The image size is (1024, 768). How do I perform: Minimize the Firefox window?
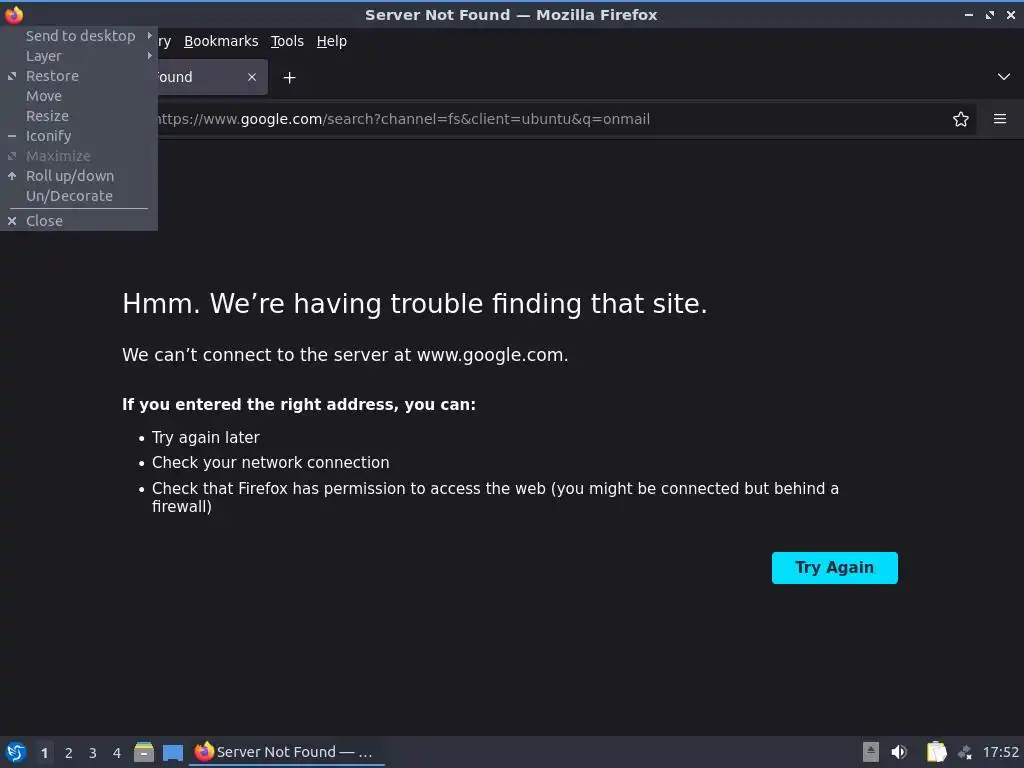969,14
